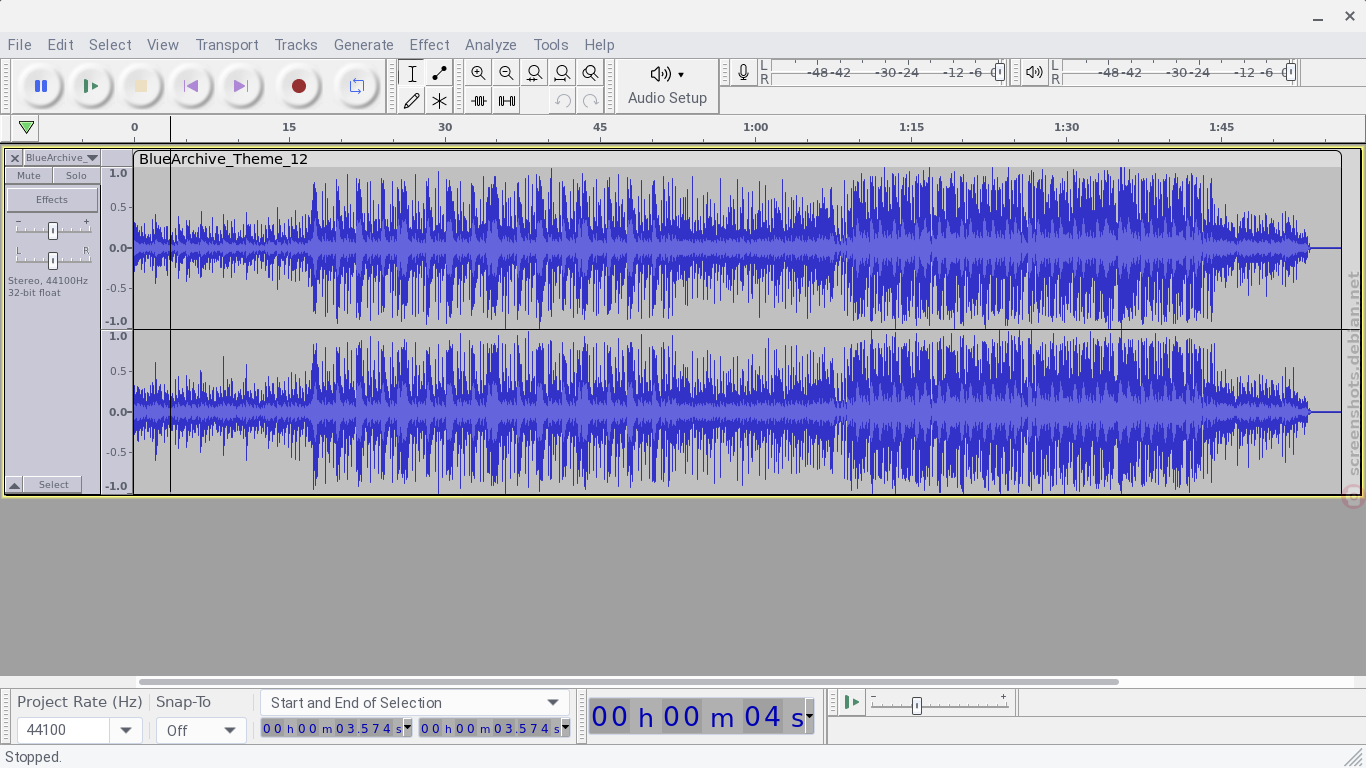
Task: Click the Redo arrow icon
Action: pos(590,100)
